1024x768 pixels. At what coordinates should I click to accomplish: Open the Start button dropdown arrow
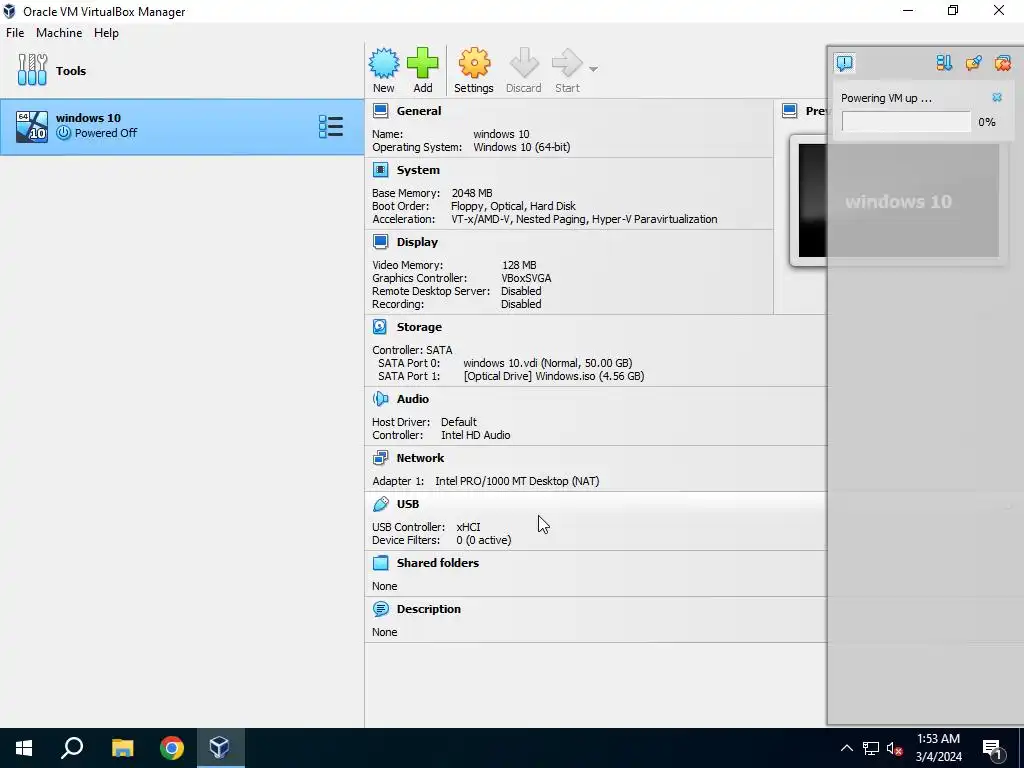pyautogui.click(x=593, y=69)
